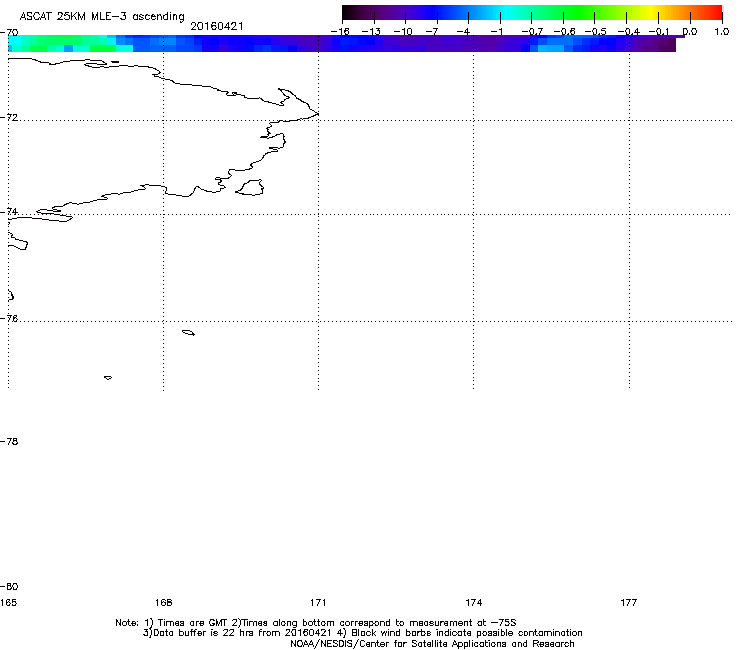Screen dimensions: 740x650
Task: Click the longitude label 168
Action: [x=163, y=602]
